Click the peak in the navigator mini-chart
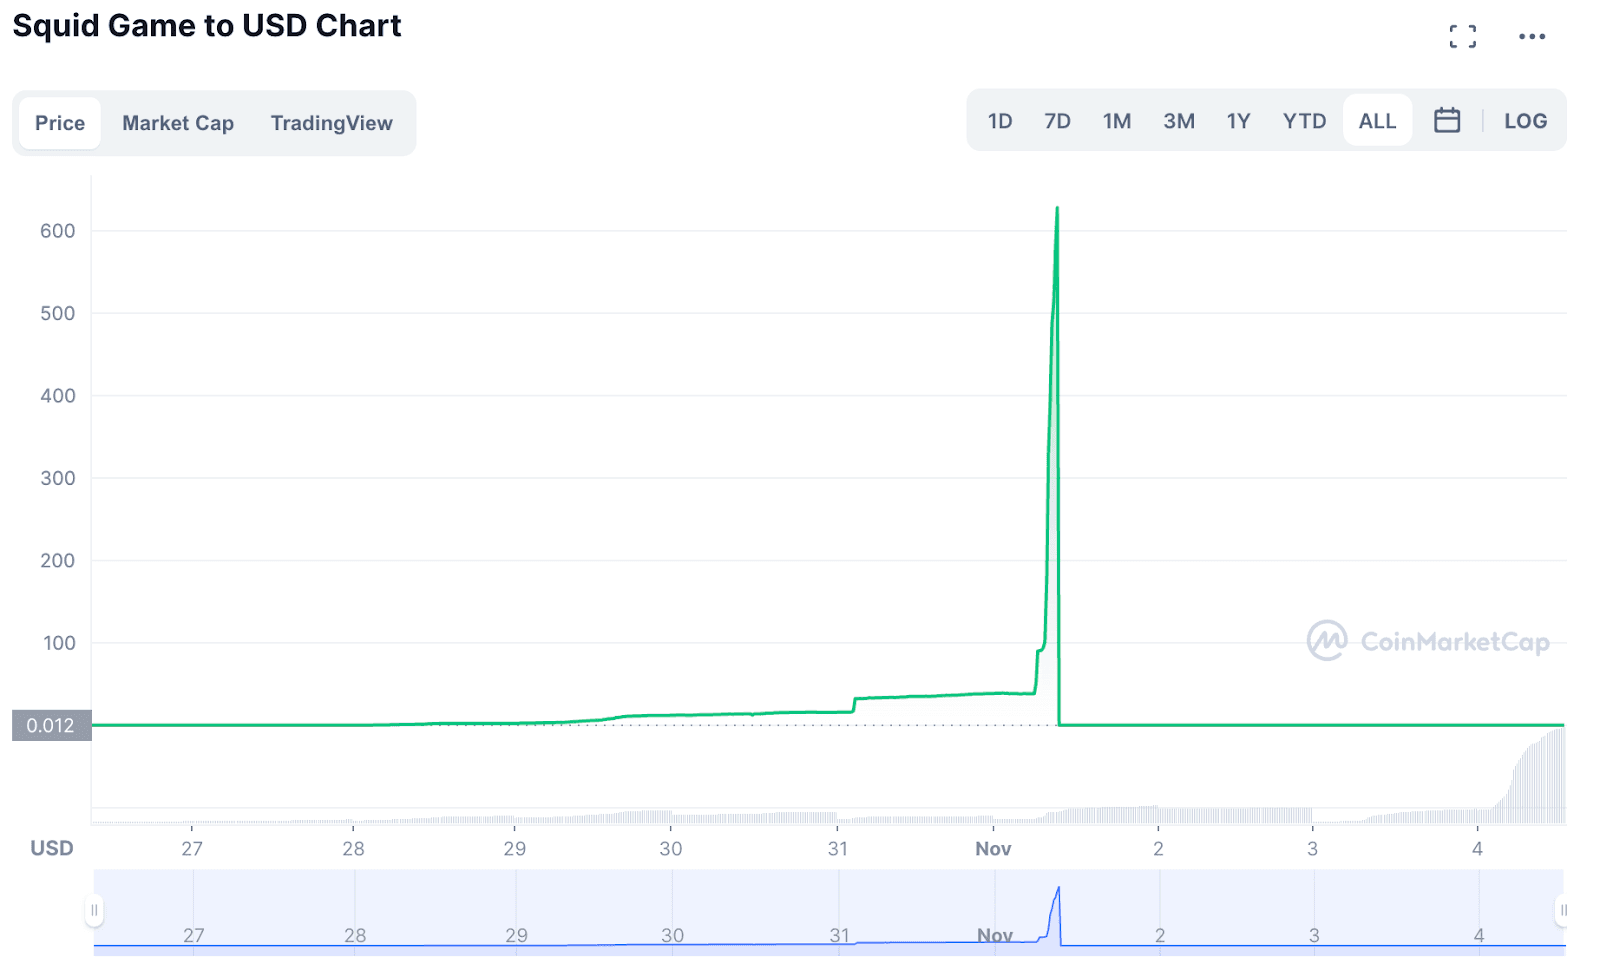The width and height of the screenshot is (1600, 970). click(x=1058, y=888)
